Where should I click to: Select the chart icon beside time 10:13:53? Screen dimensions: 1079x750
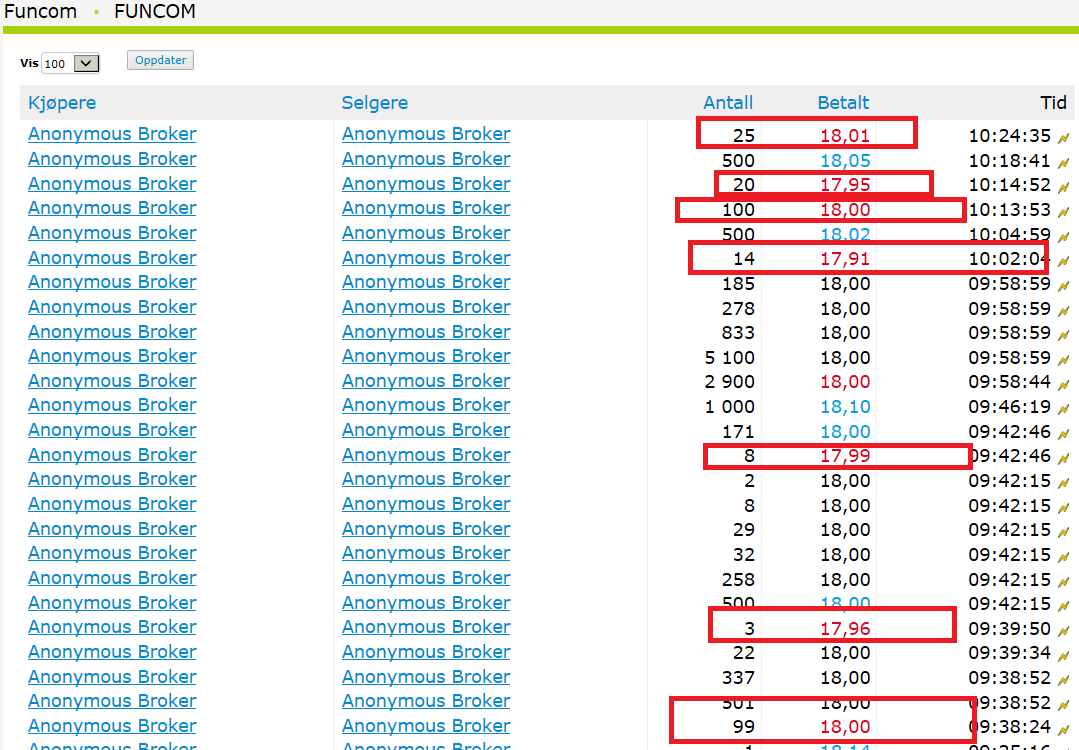pos(1064,212)
